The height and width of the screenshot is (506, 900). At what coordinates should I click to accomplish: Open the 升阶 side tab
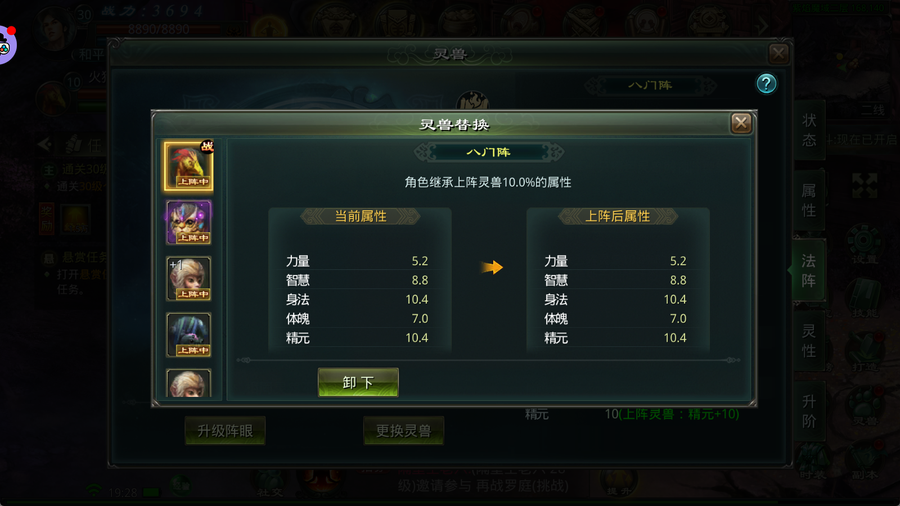[809, 411]
